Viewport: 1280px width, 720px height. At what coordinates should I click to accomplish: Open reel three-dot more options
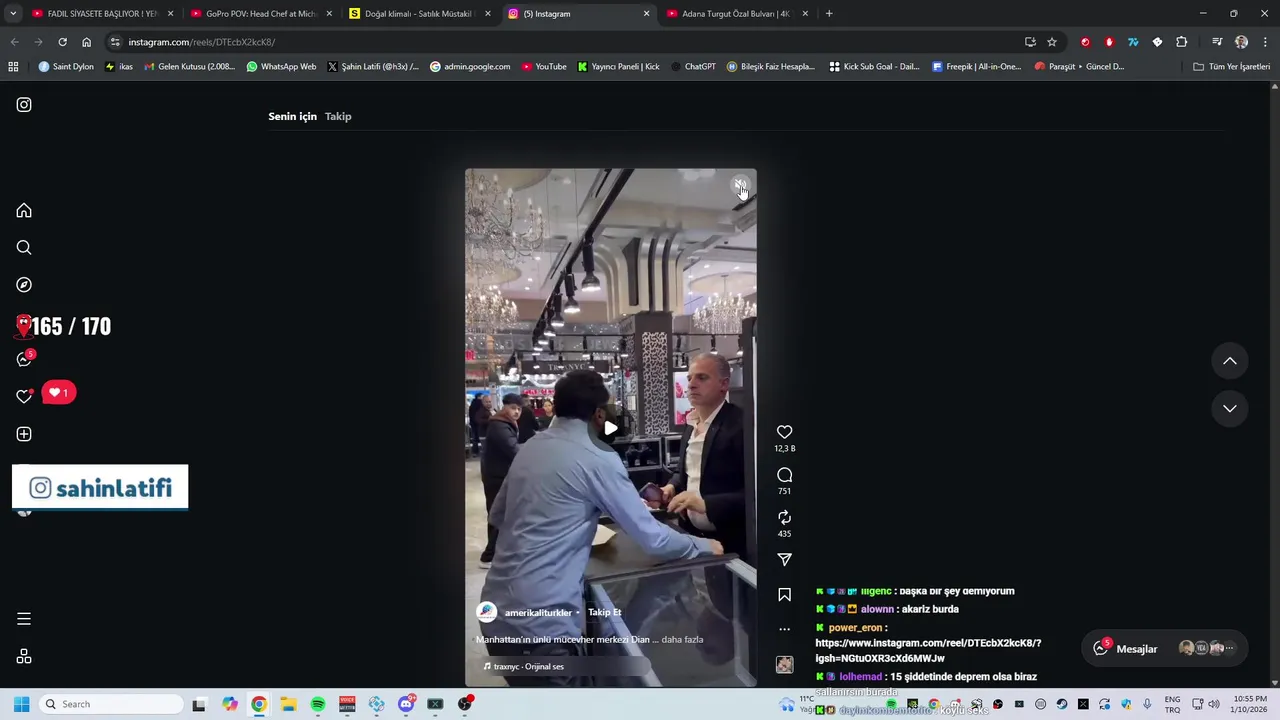(784, 629)
